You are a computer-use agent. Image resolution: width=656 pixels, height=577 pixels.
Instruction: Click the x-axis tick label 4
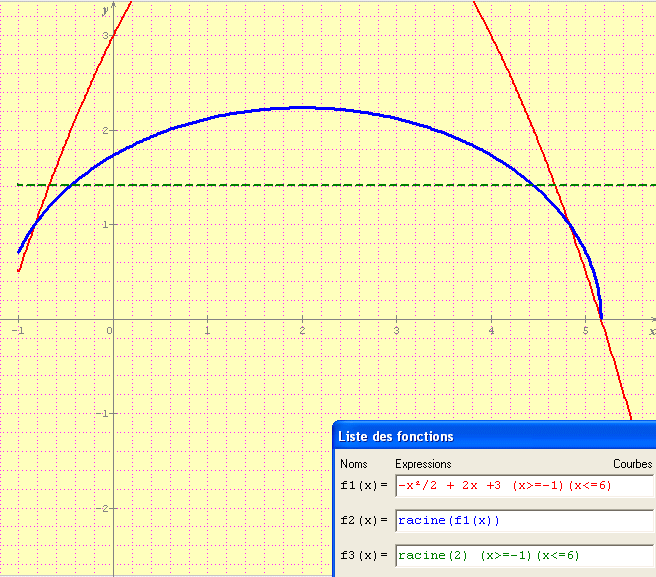491,331
